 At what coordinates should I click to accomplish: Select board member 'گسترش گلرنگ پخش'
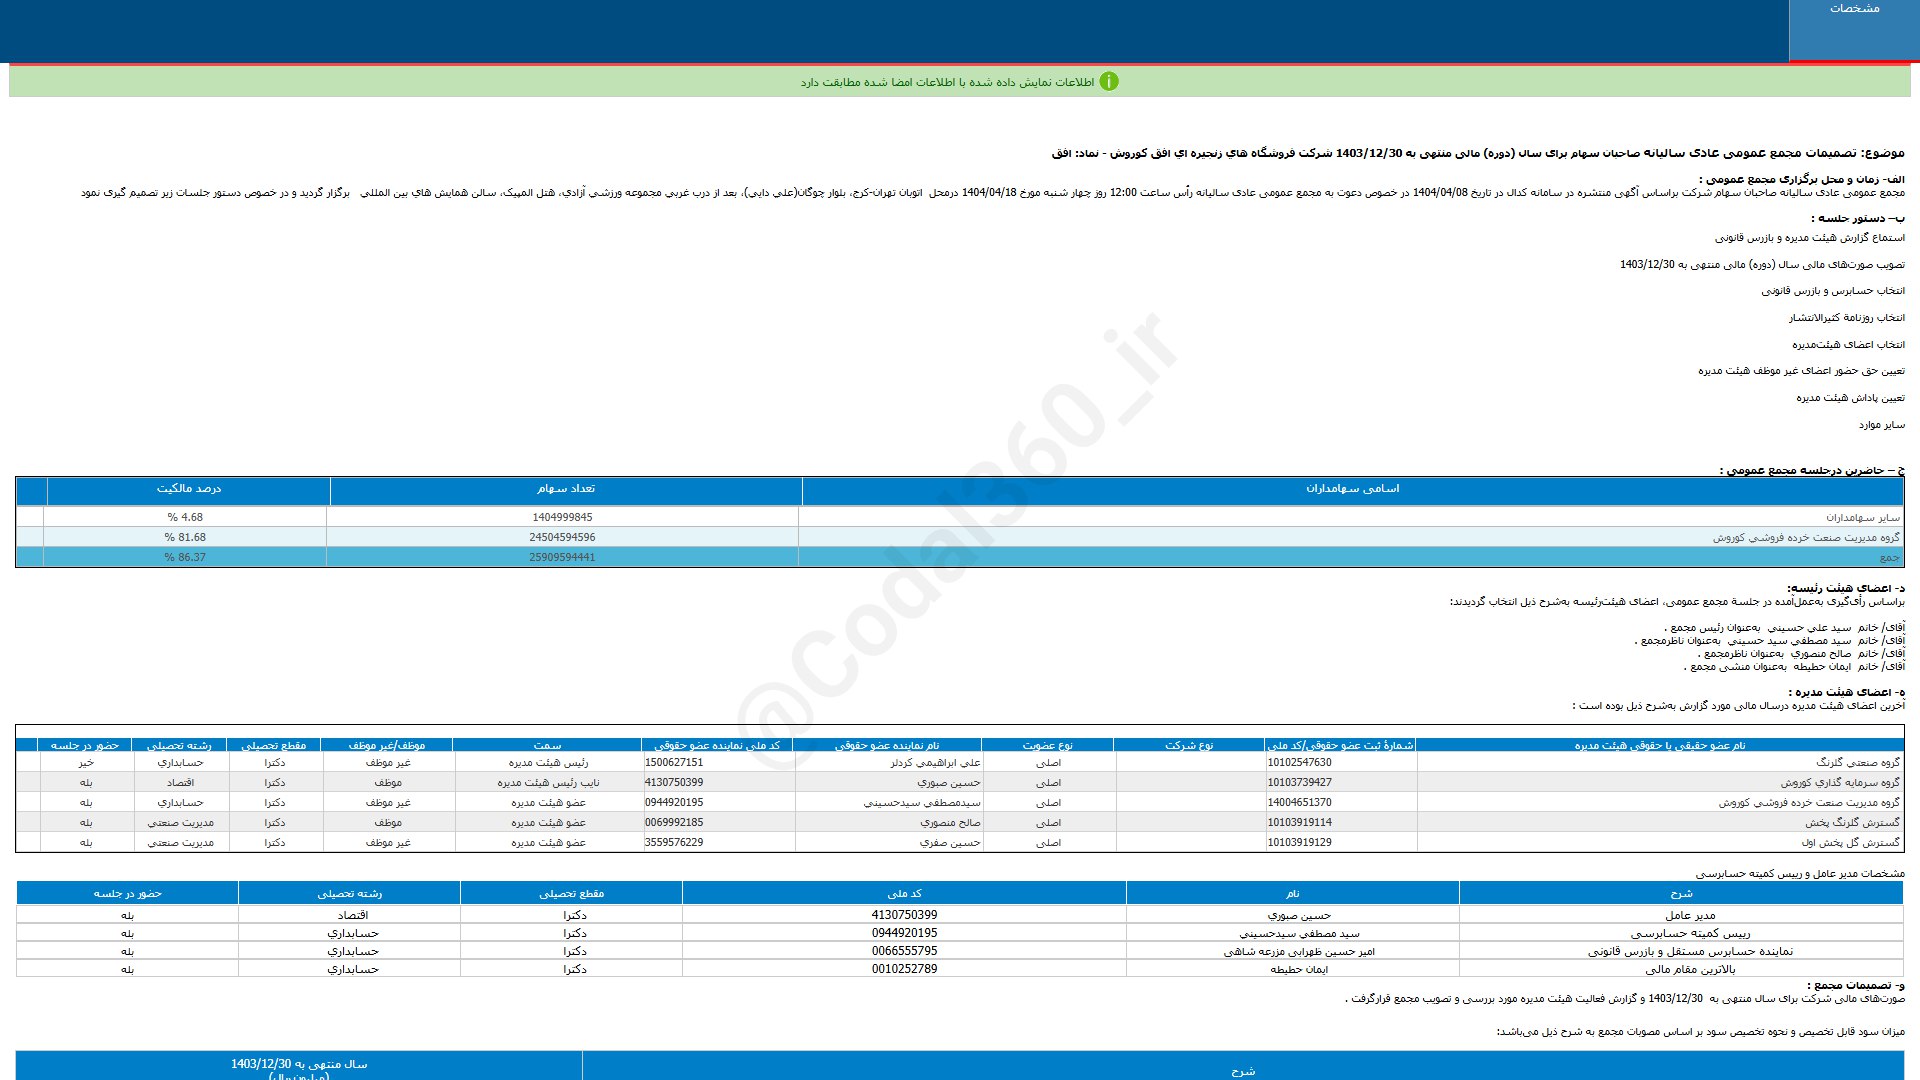(x=1853, y=823)
